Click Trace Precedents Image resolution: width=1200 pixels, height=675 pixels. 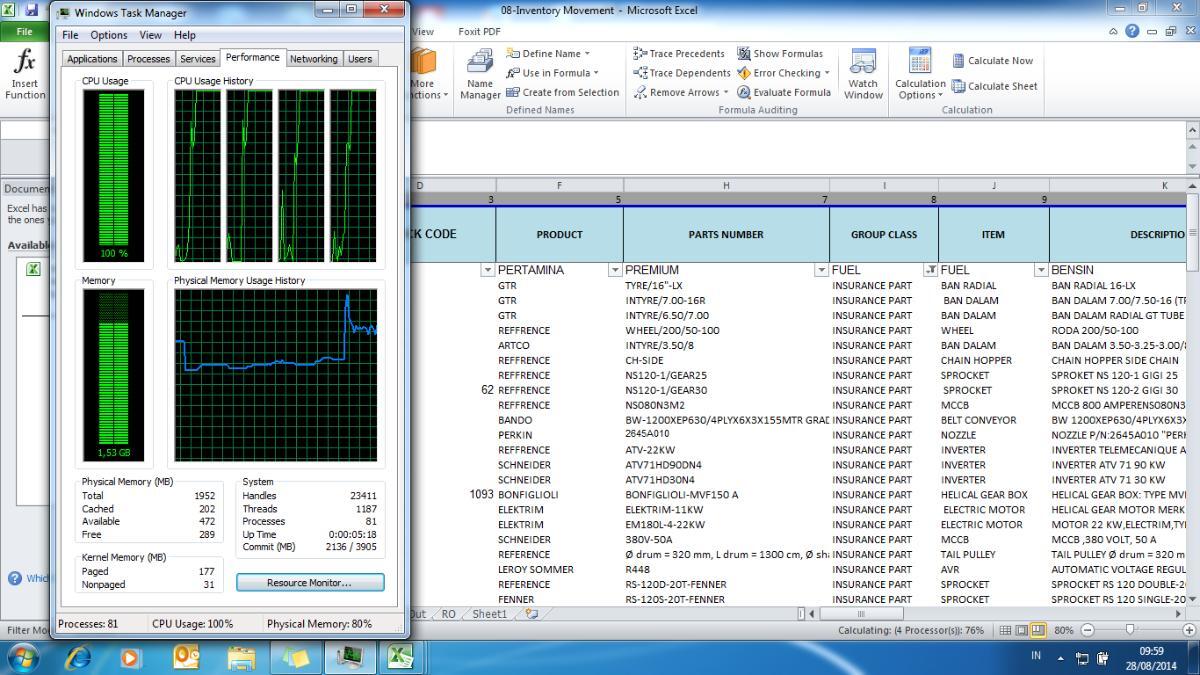[x=679, y=53]
